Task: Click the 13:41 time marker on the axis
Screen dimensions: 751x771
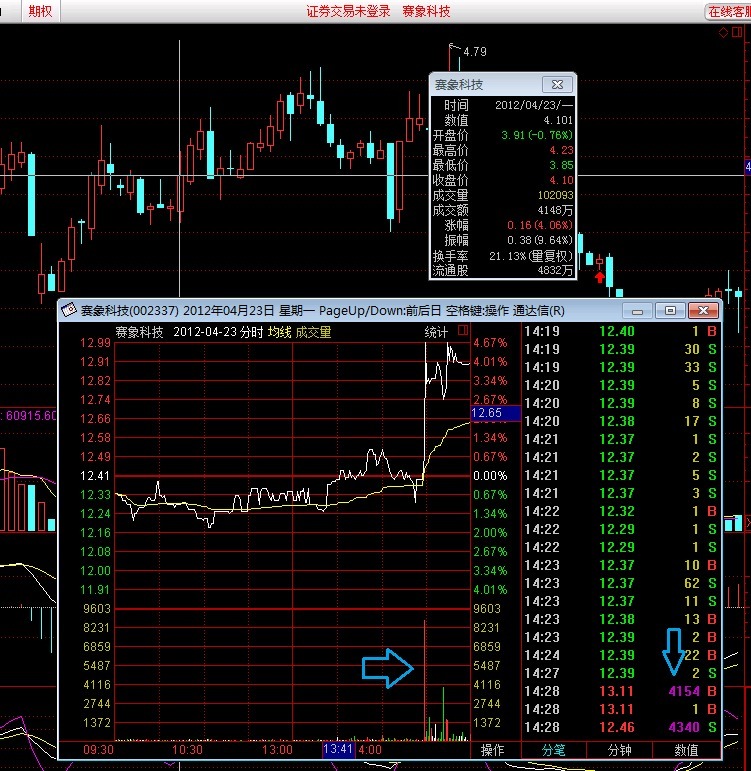Action: (x=337, y=749)
